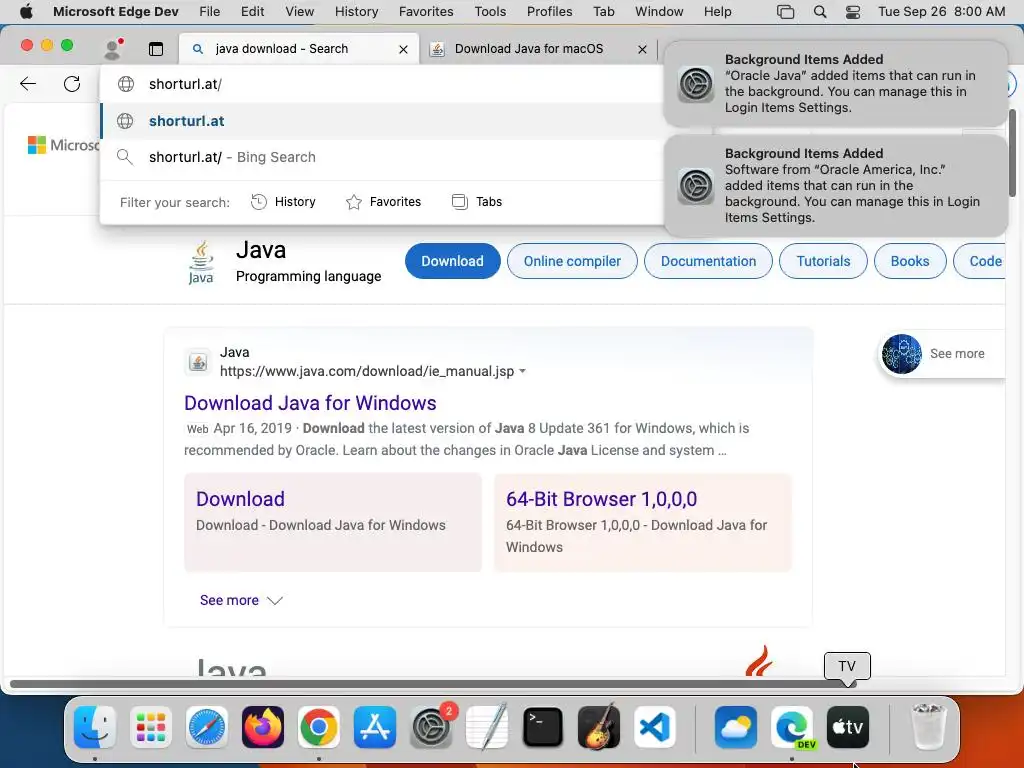Filter suggestions by Favorites

coord(383,202)
